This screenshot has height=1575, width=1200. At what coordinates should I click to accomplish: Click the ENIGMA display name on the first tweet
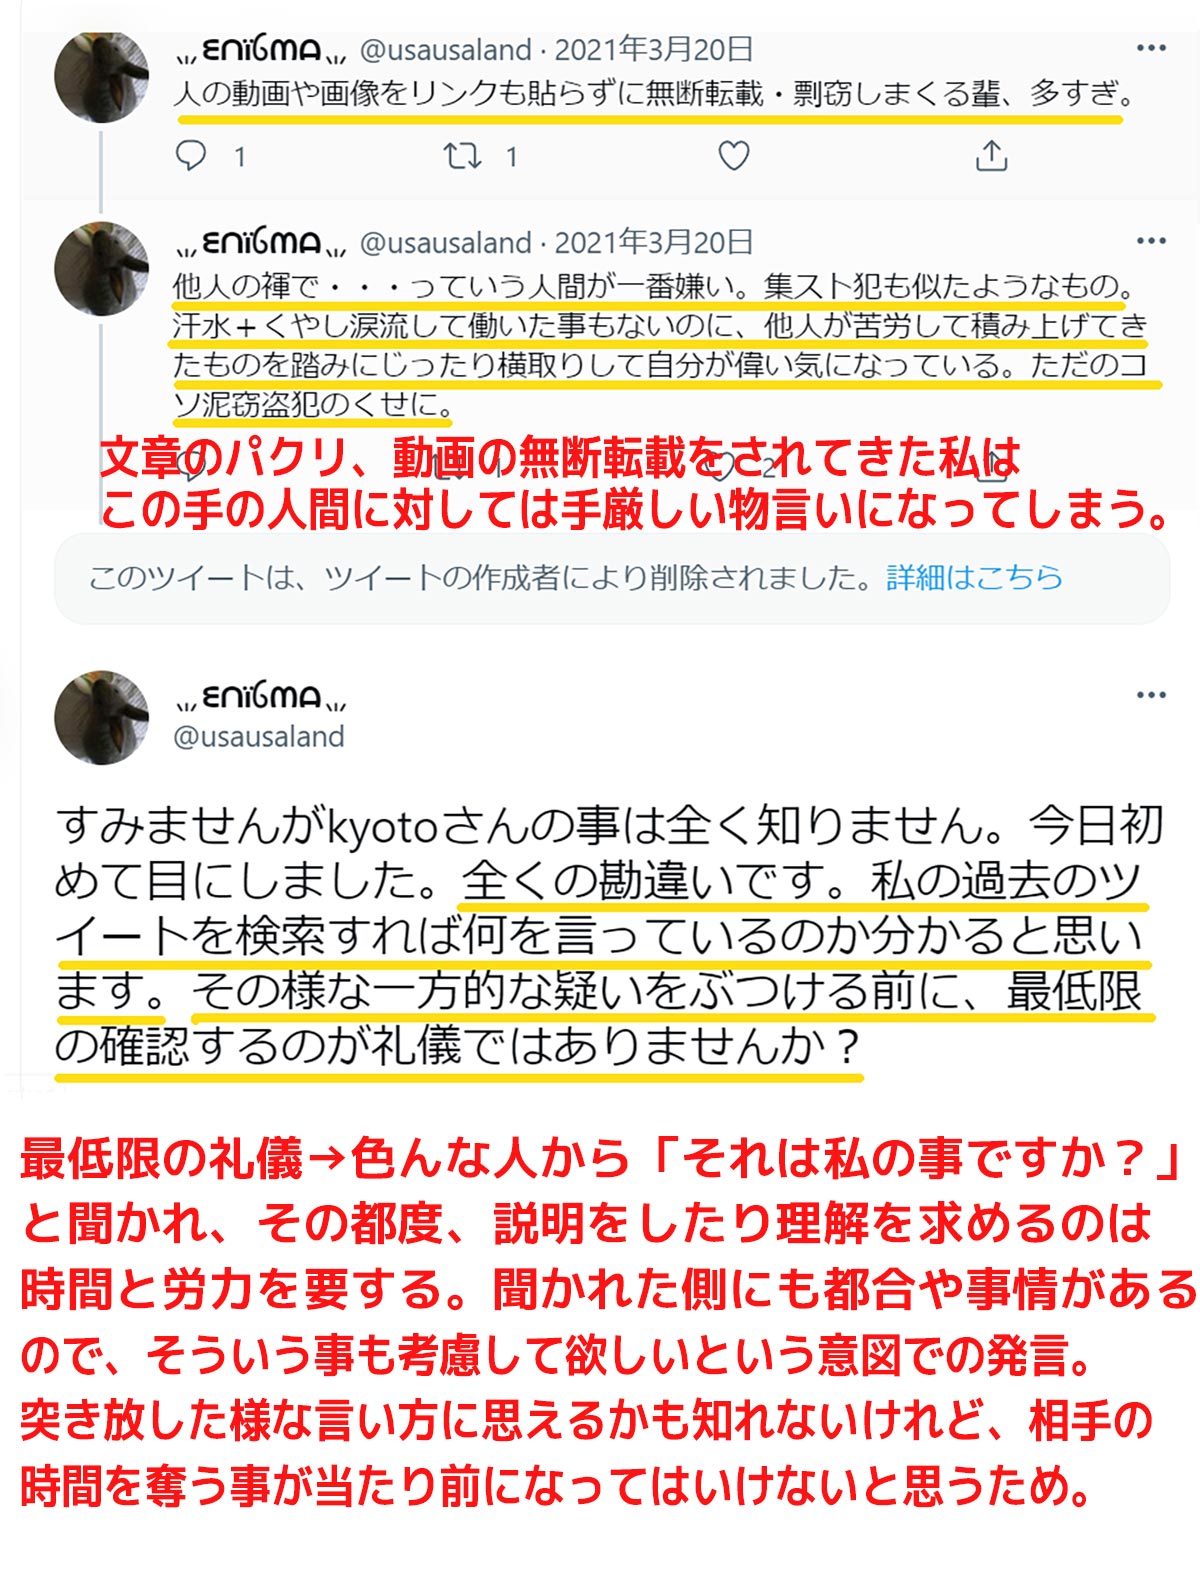[x=261, y=50]
